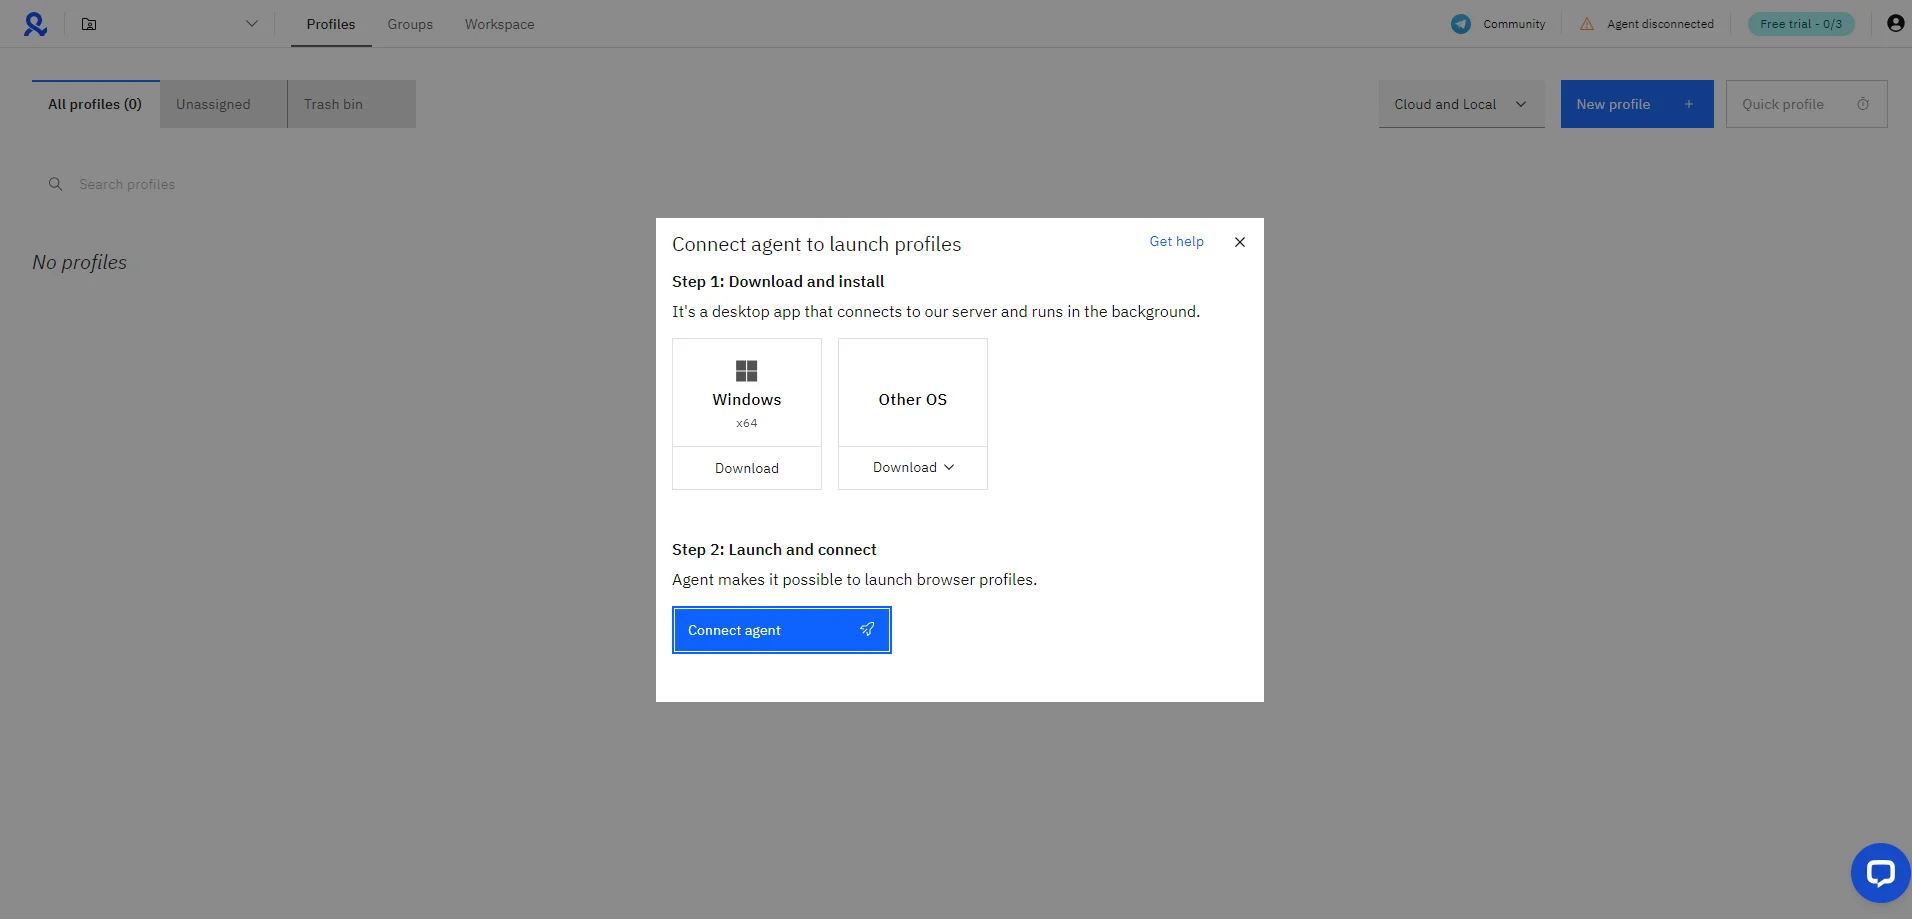The width and height of the screenshot is (1912, 919).
Task: Click the workspace folder icon in header
Action: coord(89,24)
